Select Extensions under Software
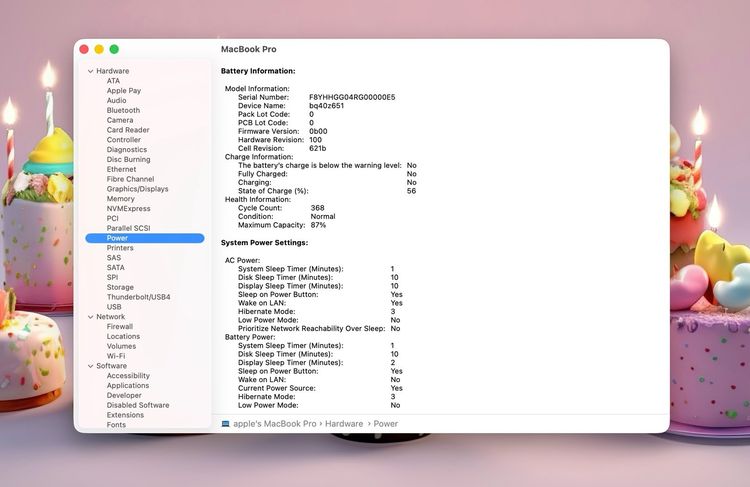This screenshot has height=487, width=750. 125,415
